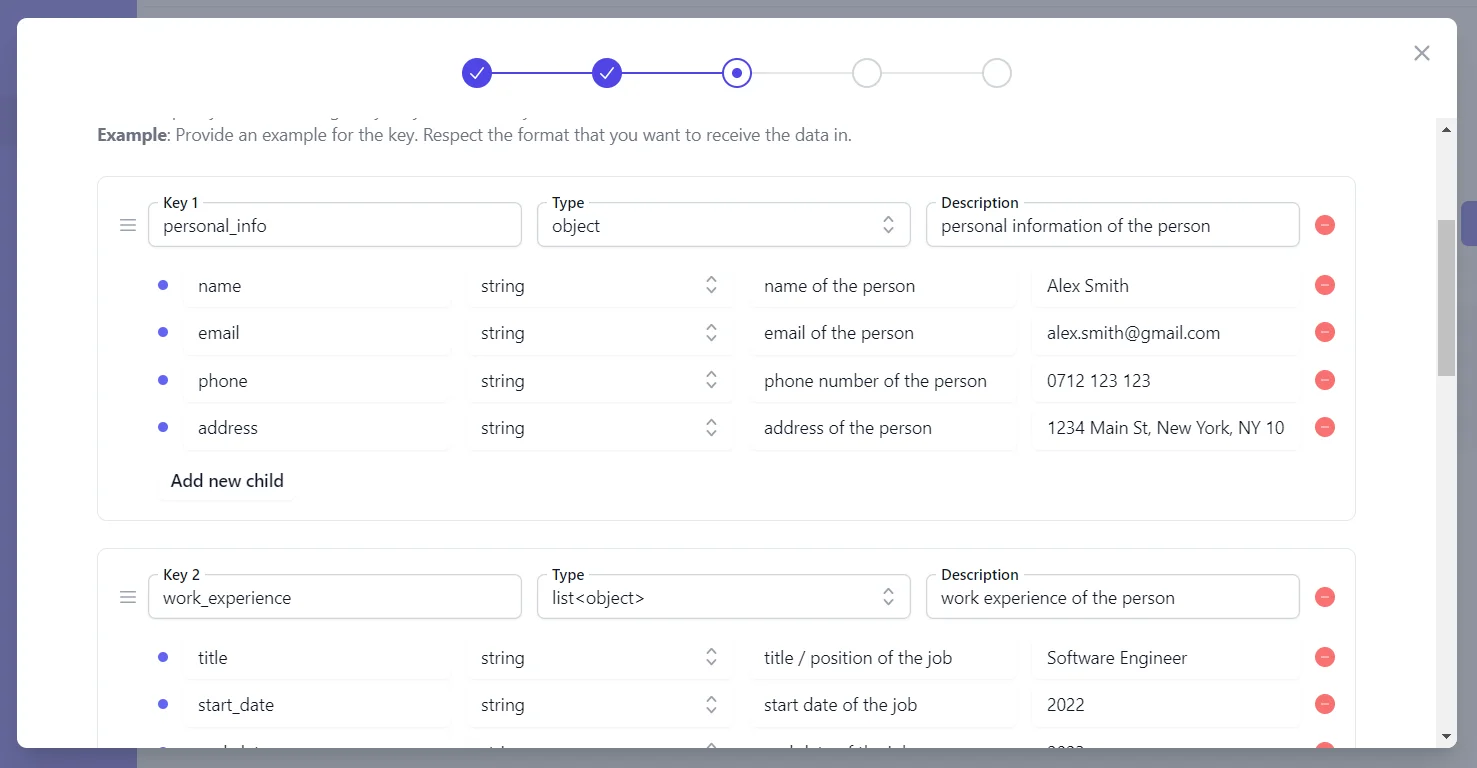The image size is (1477, 768).
Task: Delete the email child row
Action: click(x=1325, y=332)
